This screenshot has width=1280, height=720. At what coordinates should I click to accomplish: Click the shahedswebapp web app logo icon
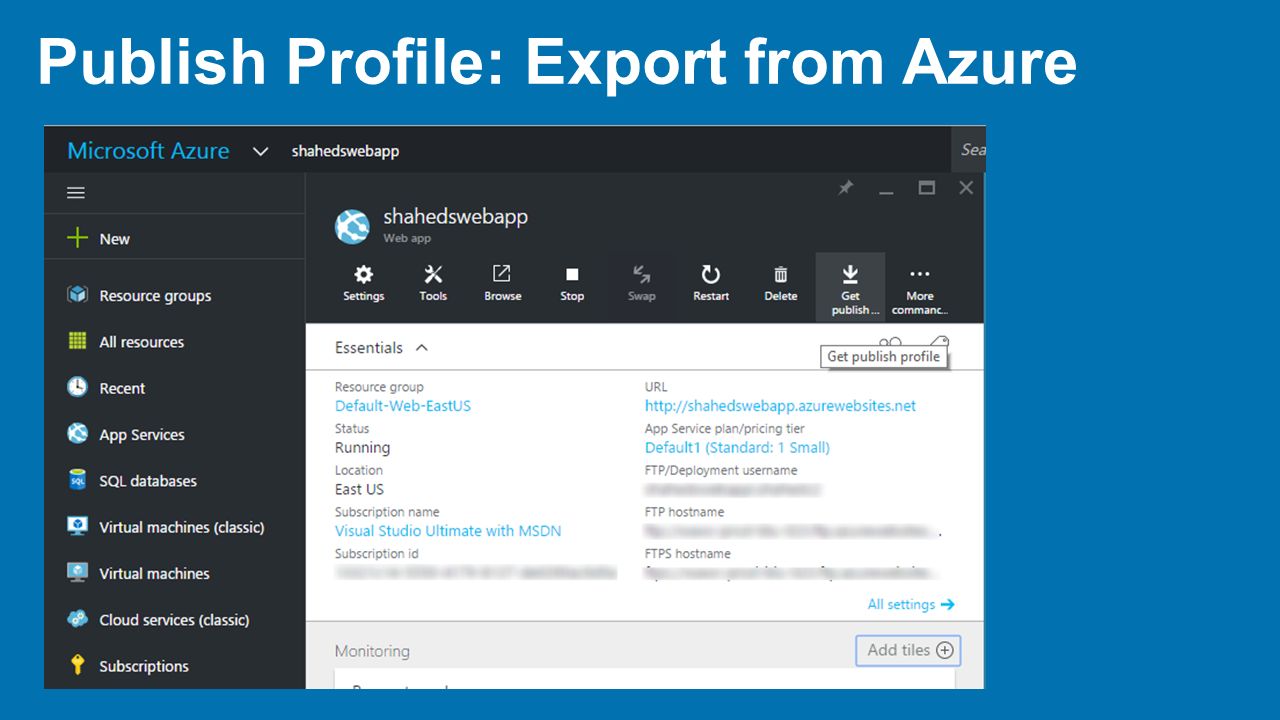[x=352, y=227]
